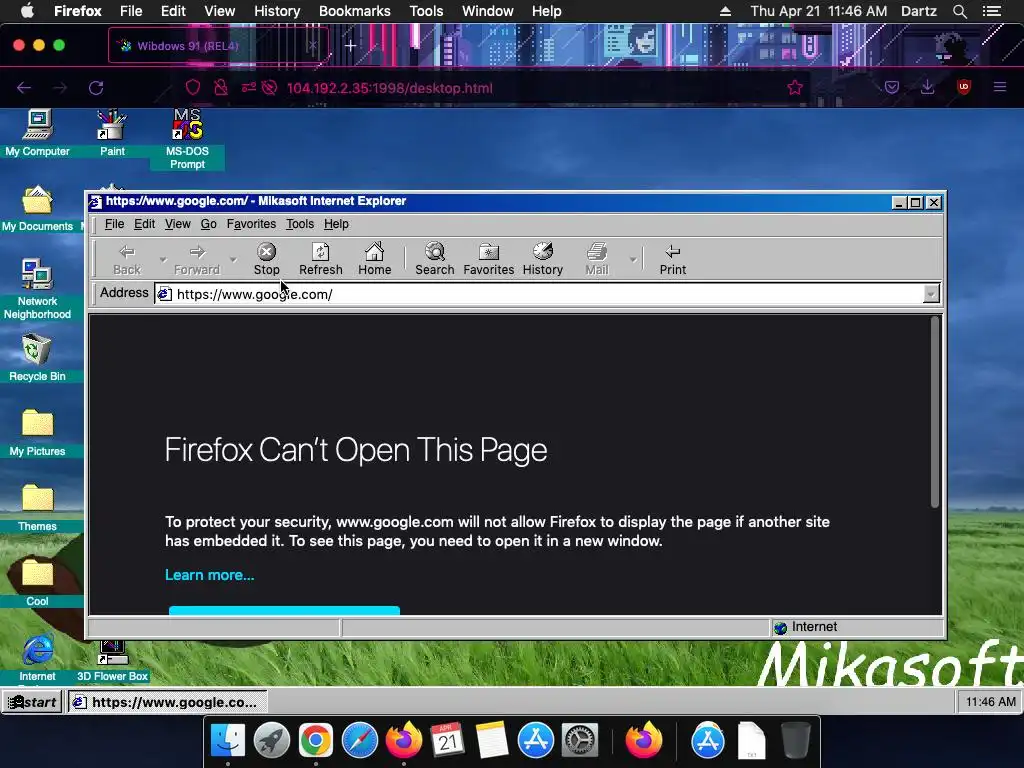The height and width of the screenshot is (768, 1024).
Task: Expand the Forward history dropdown arrow
Action: click(x=233, y=259)
